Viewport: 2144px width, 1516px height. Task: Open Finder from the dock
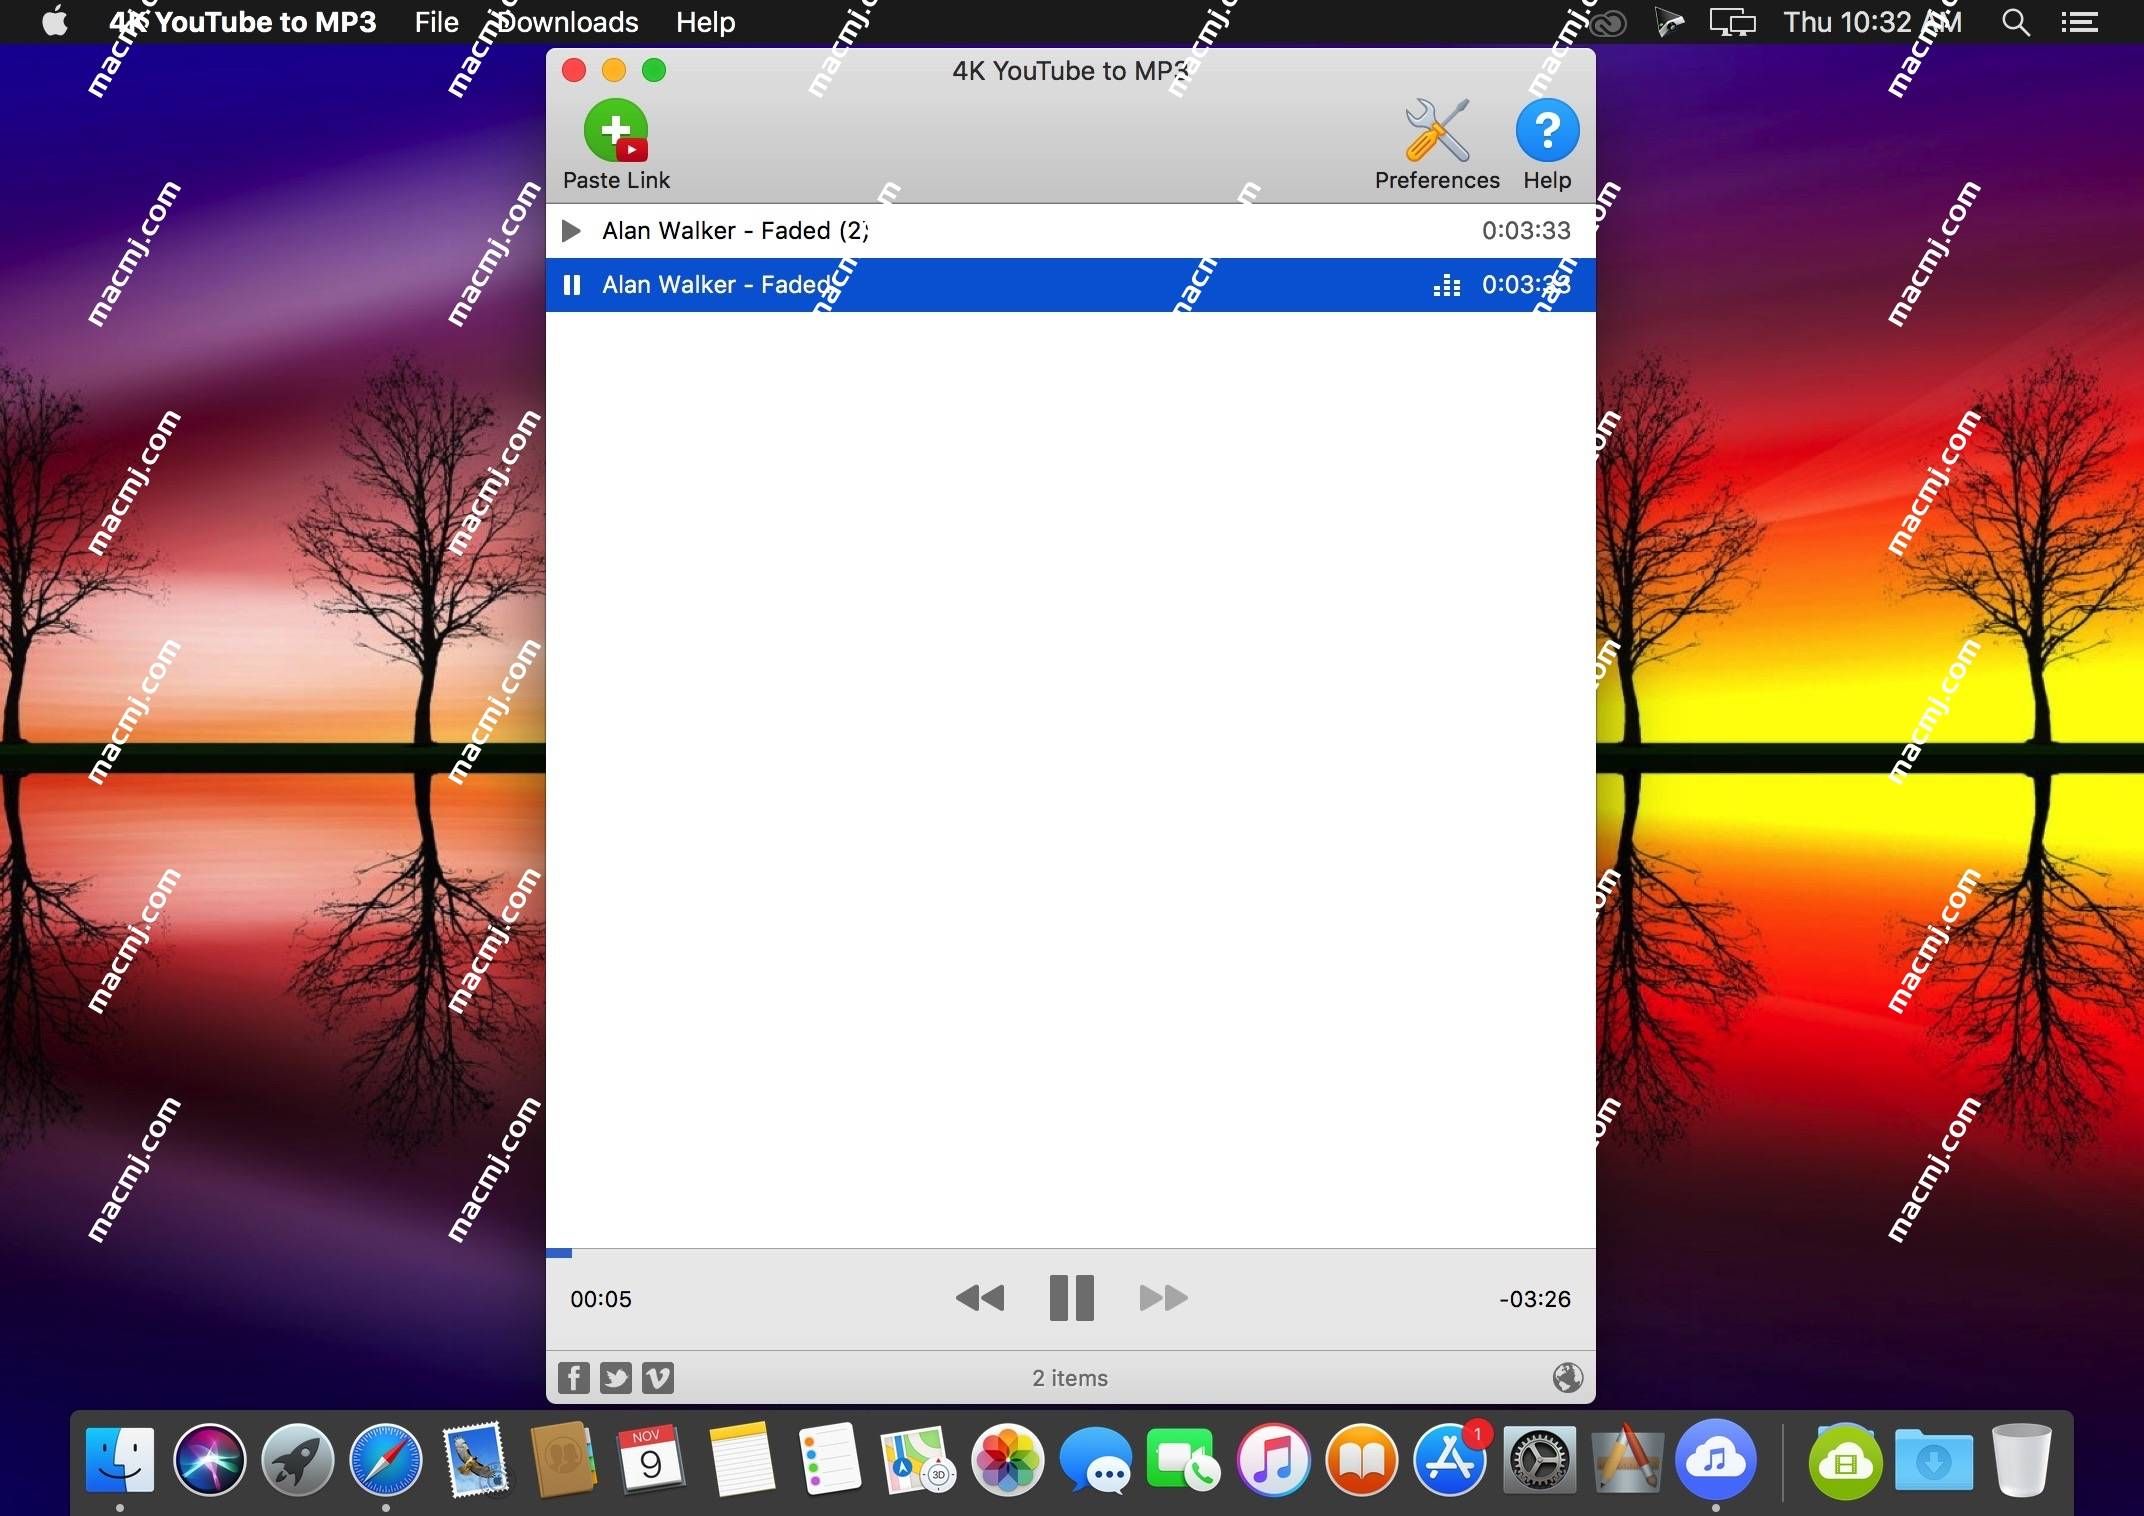click(120, 1460)
